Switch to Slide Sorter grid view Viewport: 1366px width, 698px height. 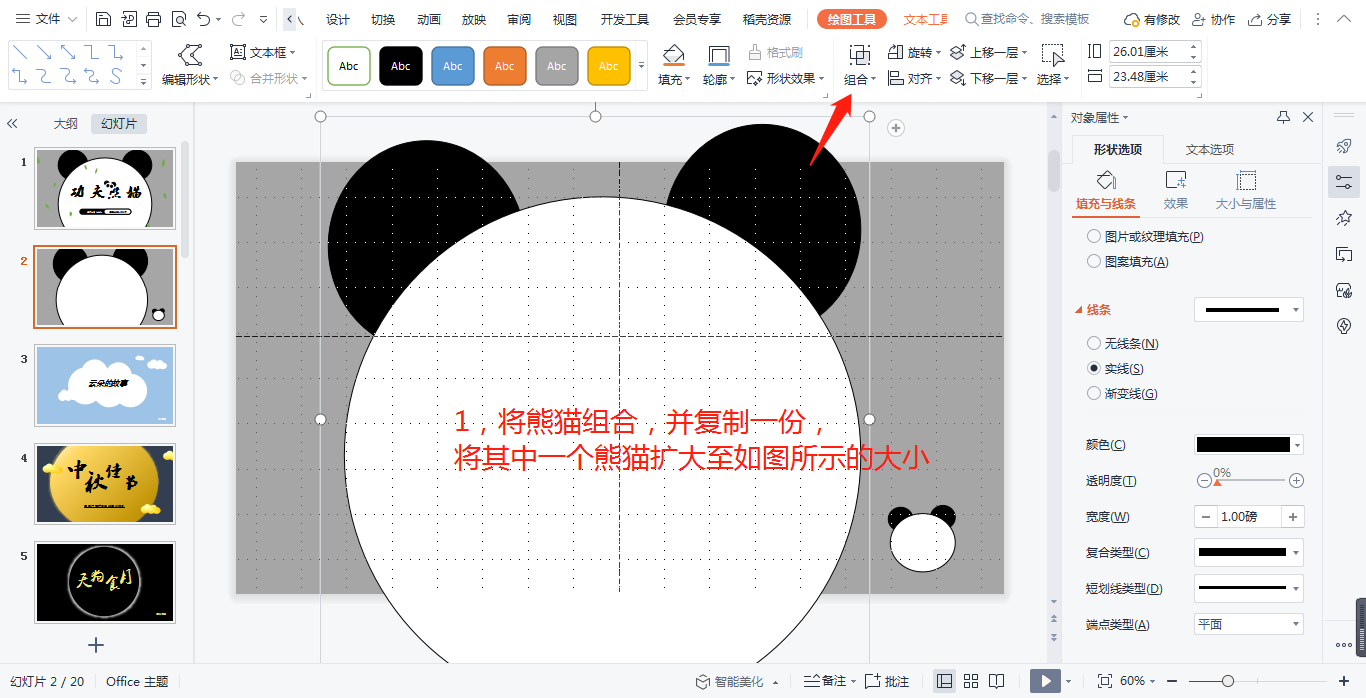pos(971,681)
